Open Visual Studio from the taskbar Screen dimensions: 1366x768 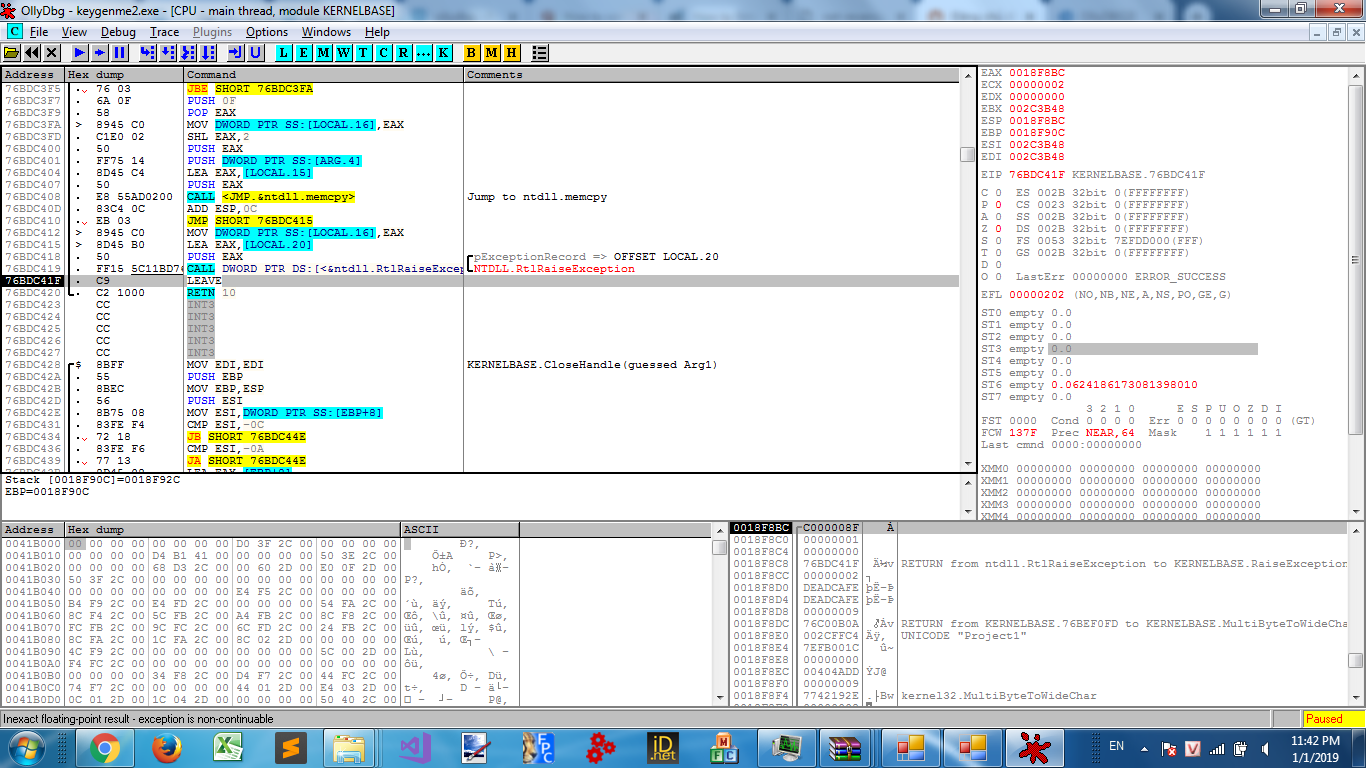(415, 748)
